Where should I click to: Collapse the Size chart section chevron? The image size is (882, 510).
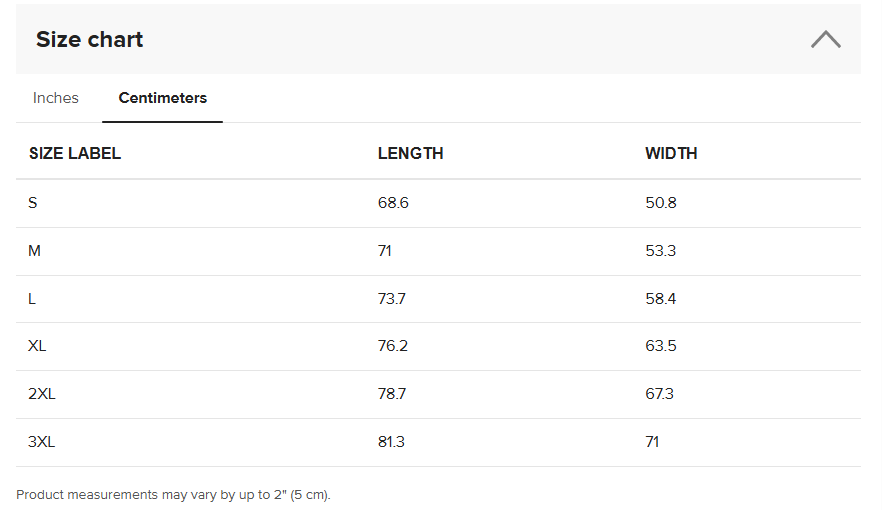[x=825, y=39]
